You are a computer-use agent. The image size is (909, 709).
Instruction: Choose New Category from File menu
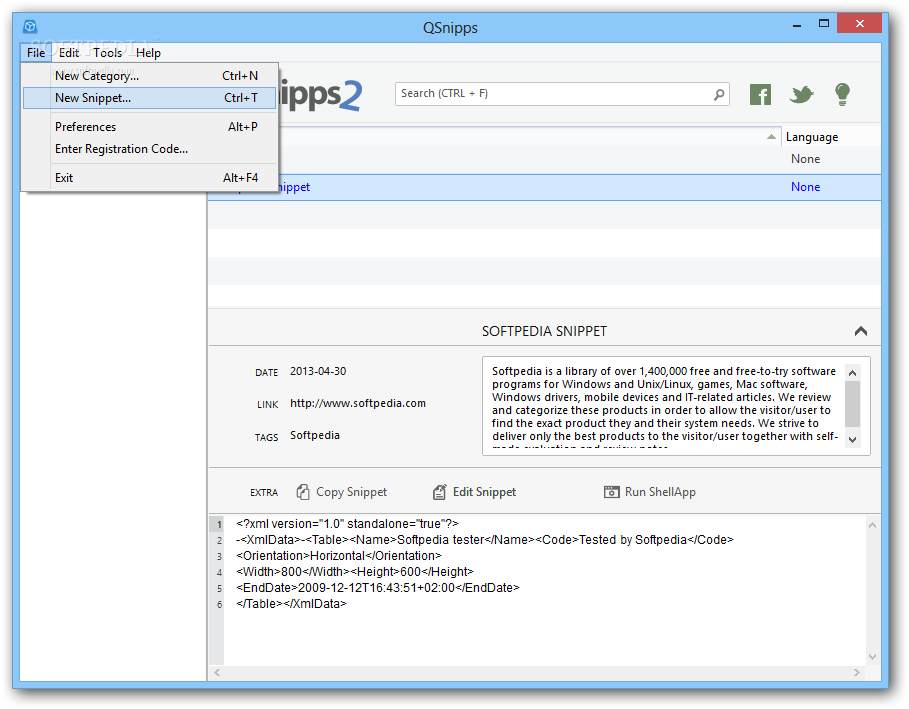149,76
